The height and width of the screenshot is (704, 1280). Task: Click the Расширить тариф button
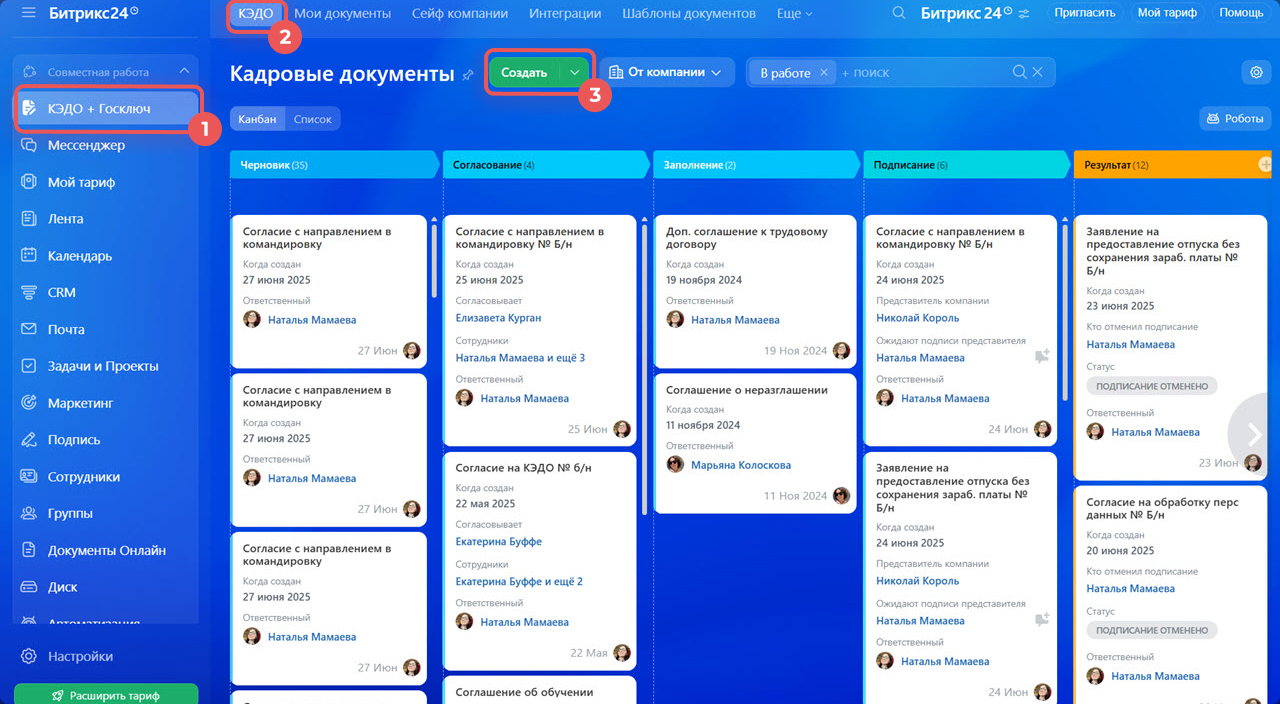(106, 695)
